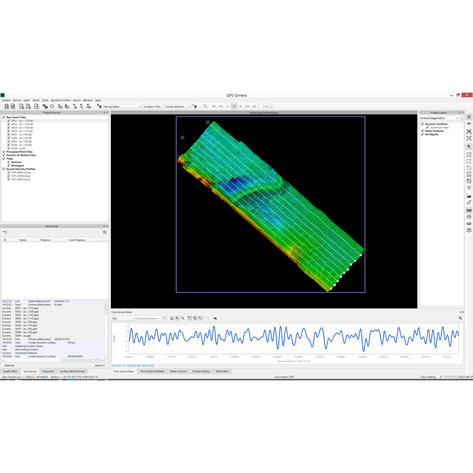
Task: Click the circle icon in the top toolbar
Action: click(x=52, y=106)
